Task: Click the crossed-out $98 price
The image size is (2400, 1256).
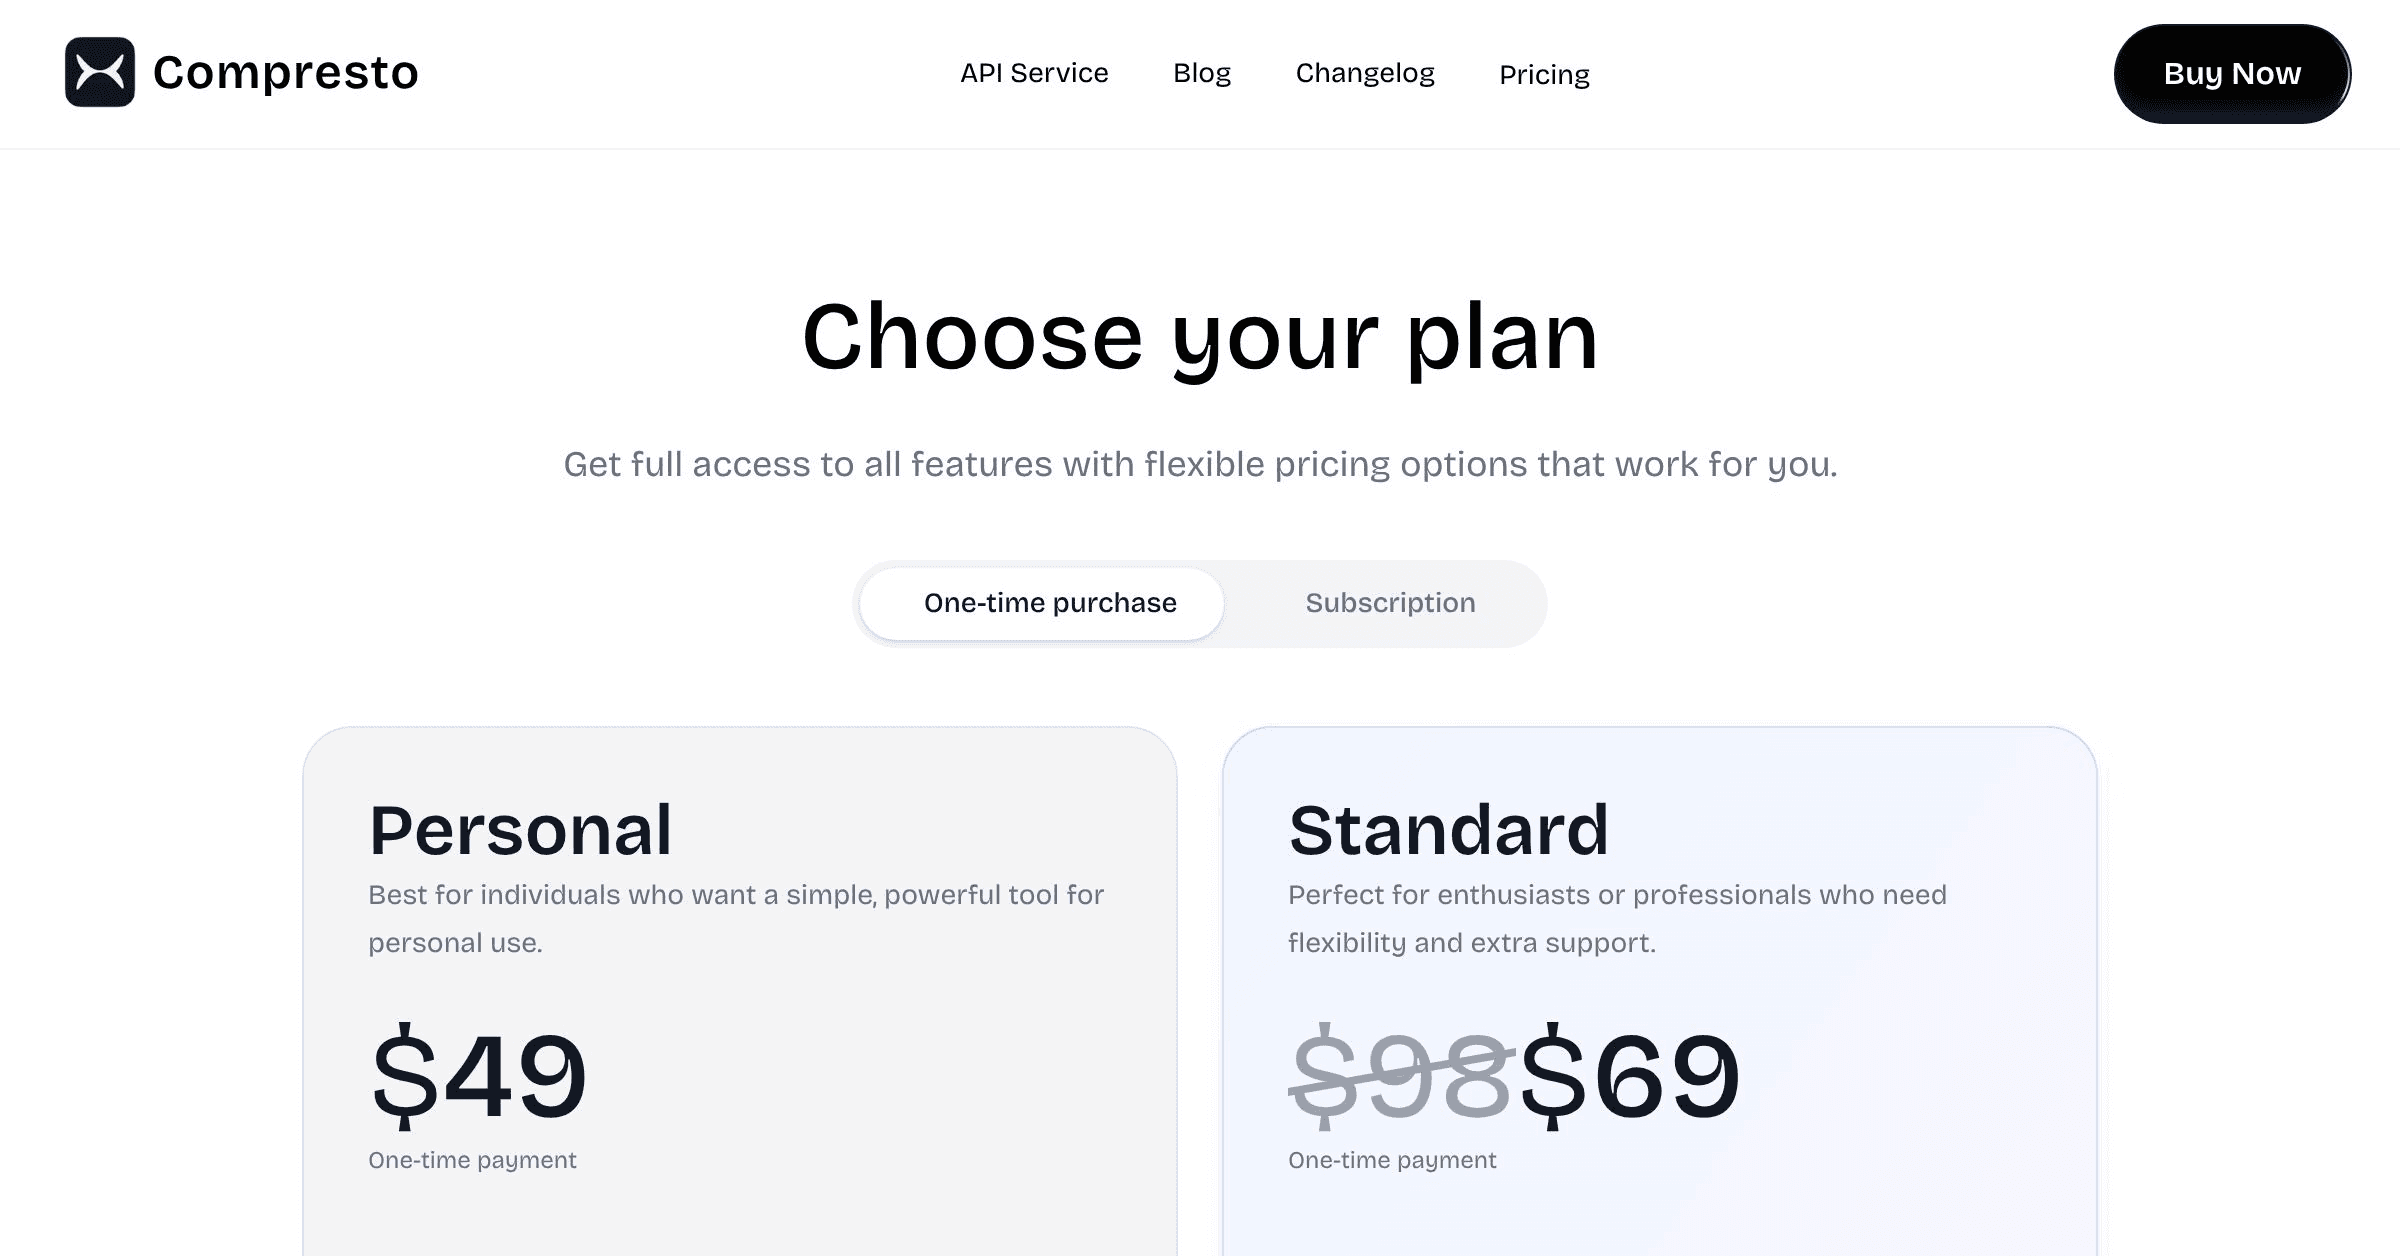Action: [1400, 1076]
